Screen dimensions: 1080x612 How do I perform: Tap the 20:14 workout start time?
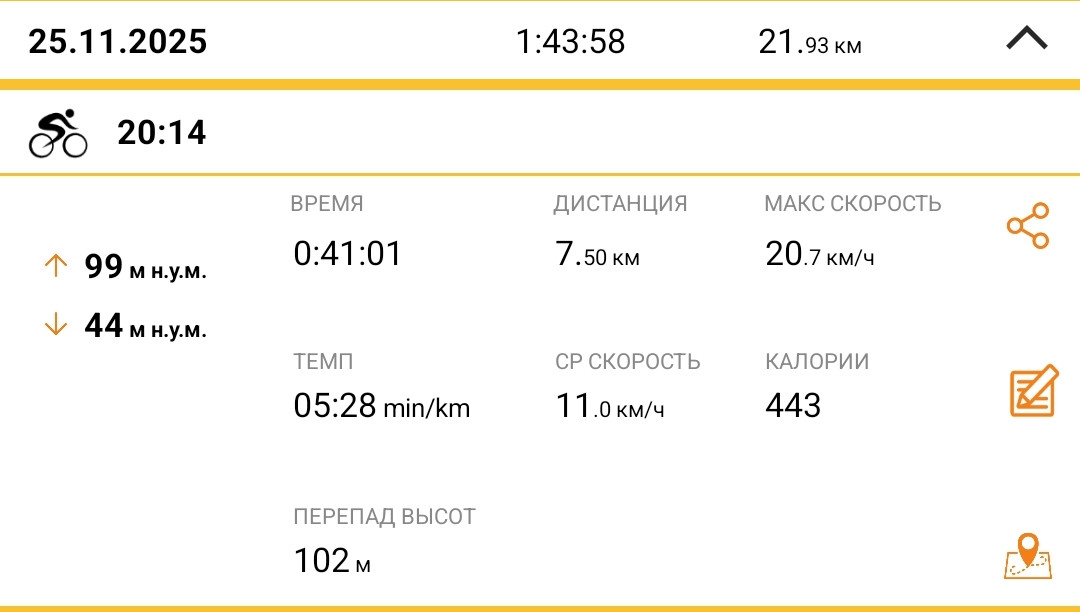click(x=161, y=132)
